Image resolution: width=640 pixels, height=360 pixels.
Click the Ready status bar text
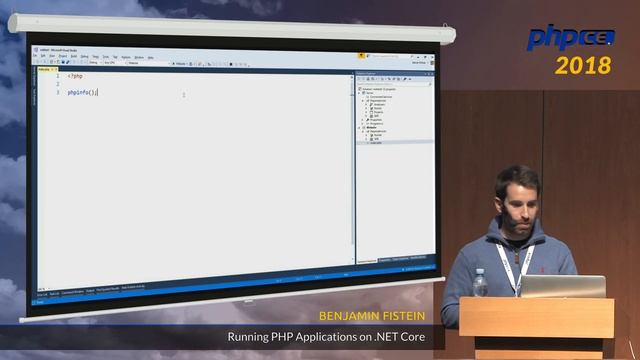click(x=40, y=302)
